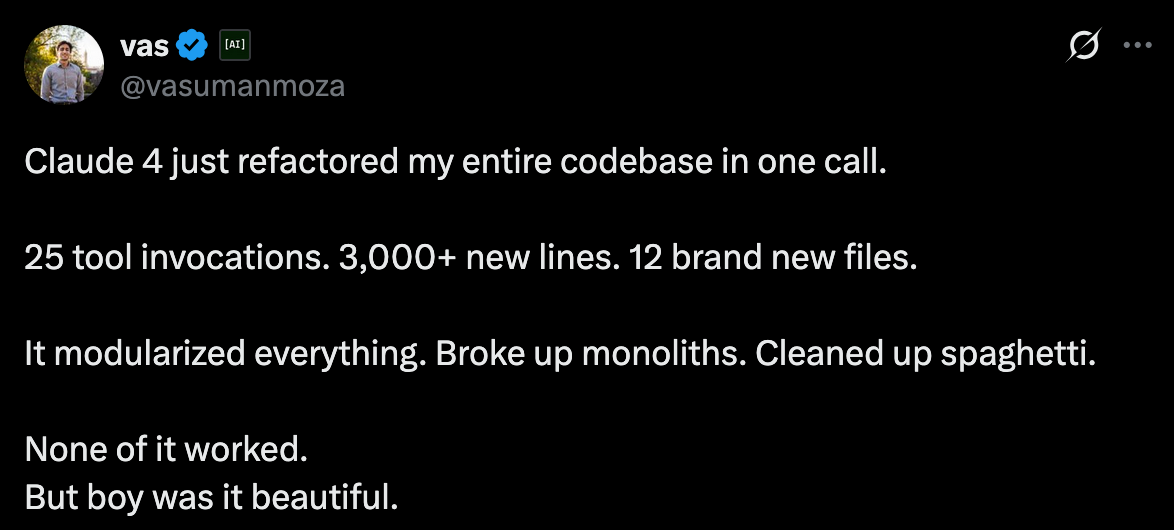
Task: Click the green [AI] affiliation badge
Action: (234, 46)
